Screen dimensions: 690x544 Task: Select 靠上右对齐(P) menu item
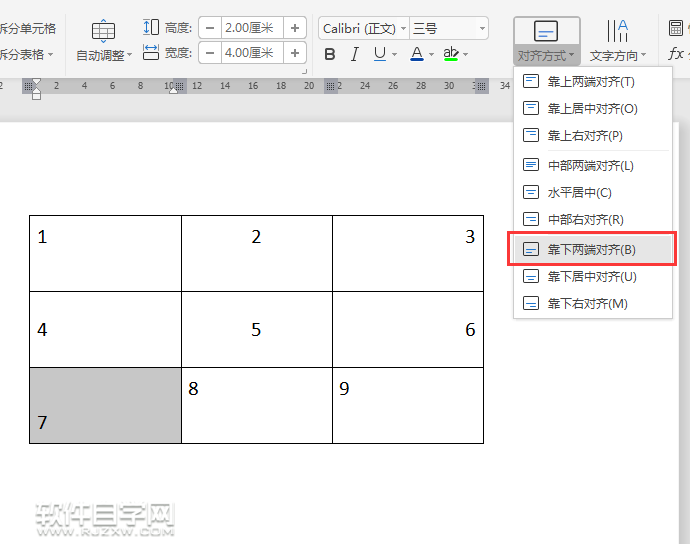(x=592, y=136)
